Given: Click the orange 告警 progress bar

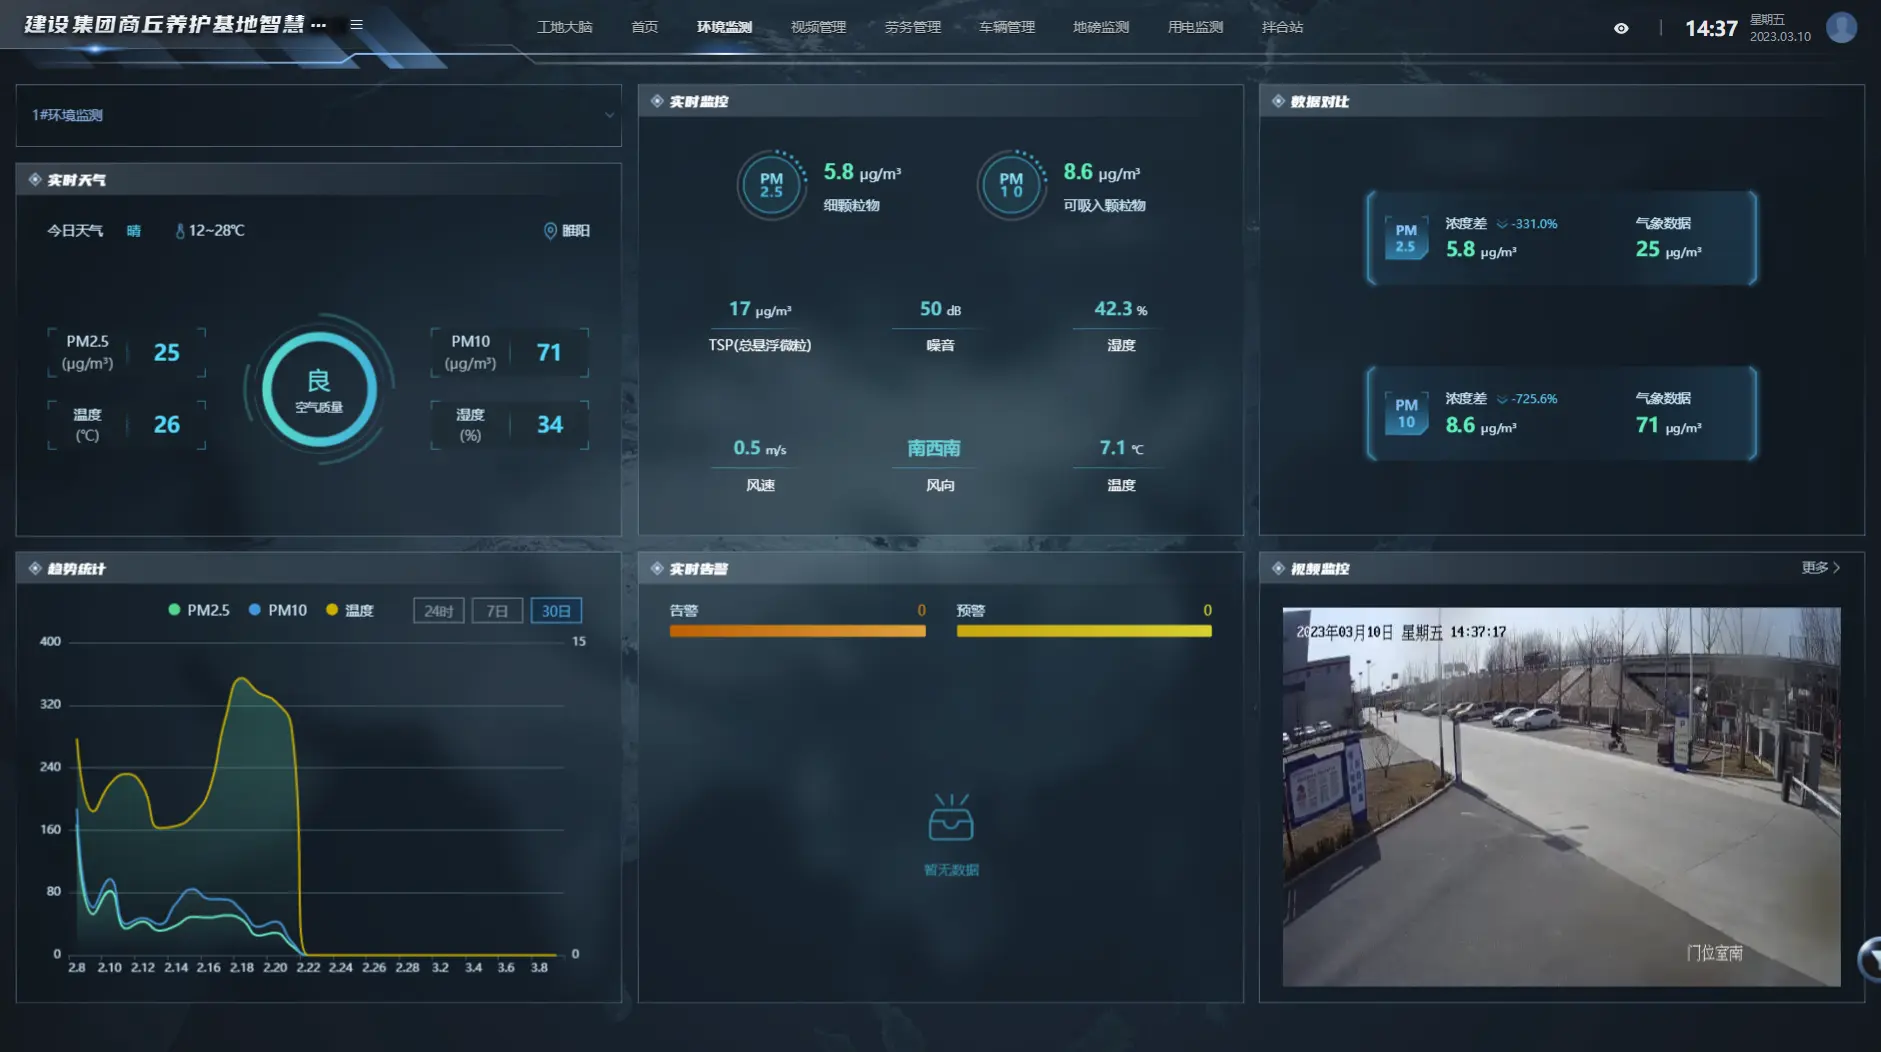Looking at the screenshot, I should pos(797,631).
